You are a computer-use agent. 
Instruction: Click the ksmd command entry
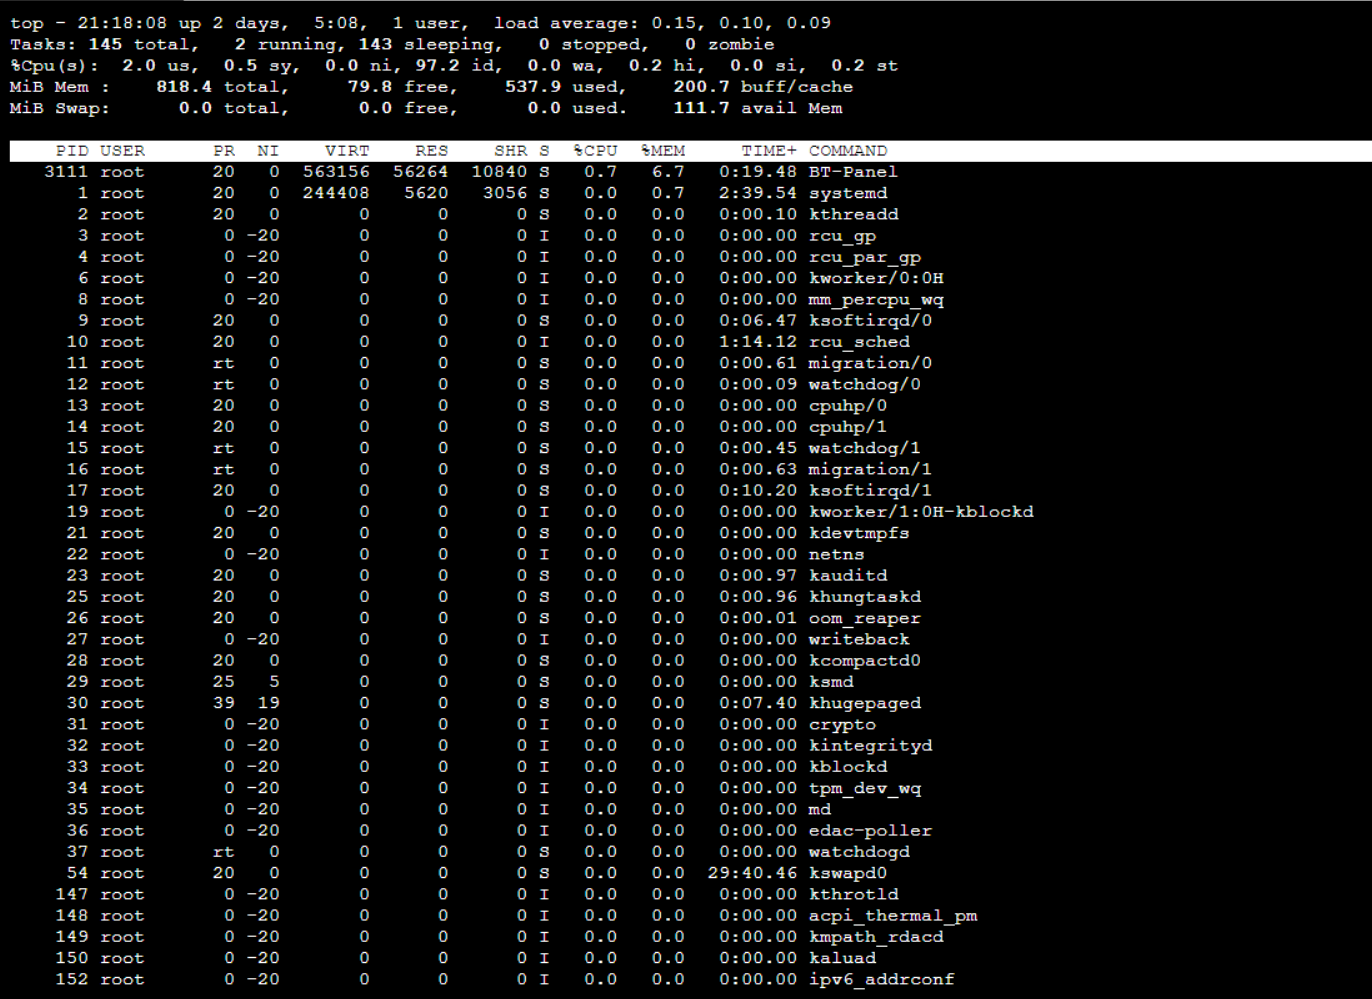831,682
